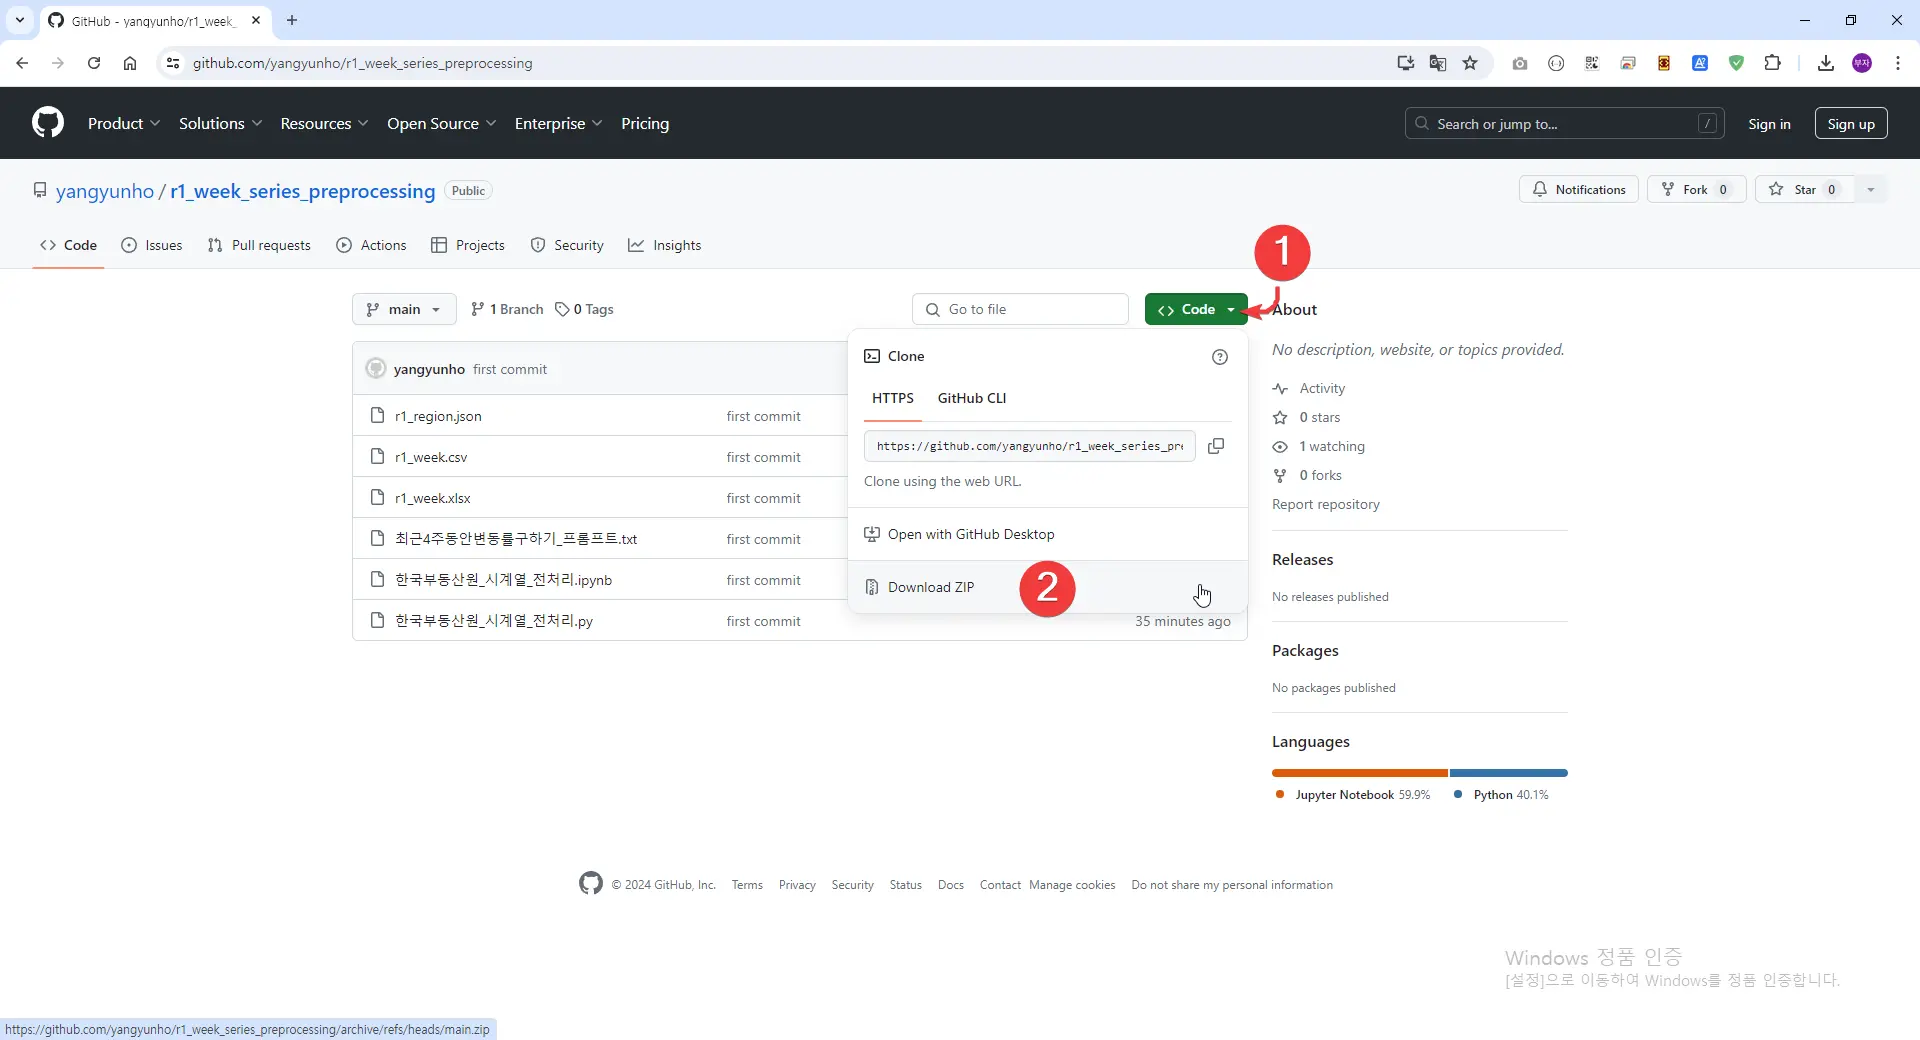
Task: Open the main branch selector dropdown
Action: pos(404,309)
